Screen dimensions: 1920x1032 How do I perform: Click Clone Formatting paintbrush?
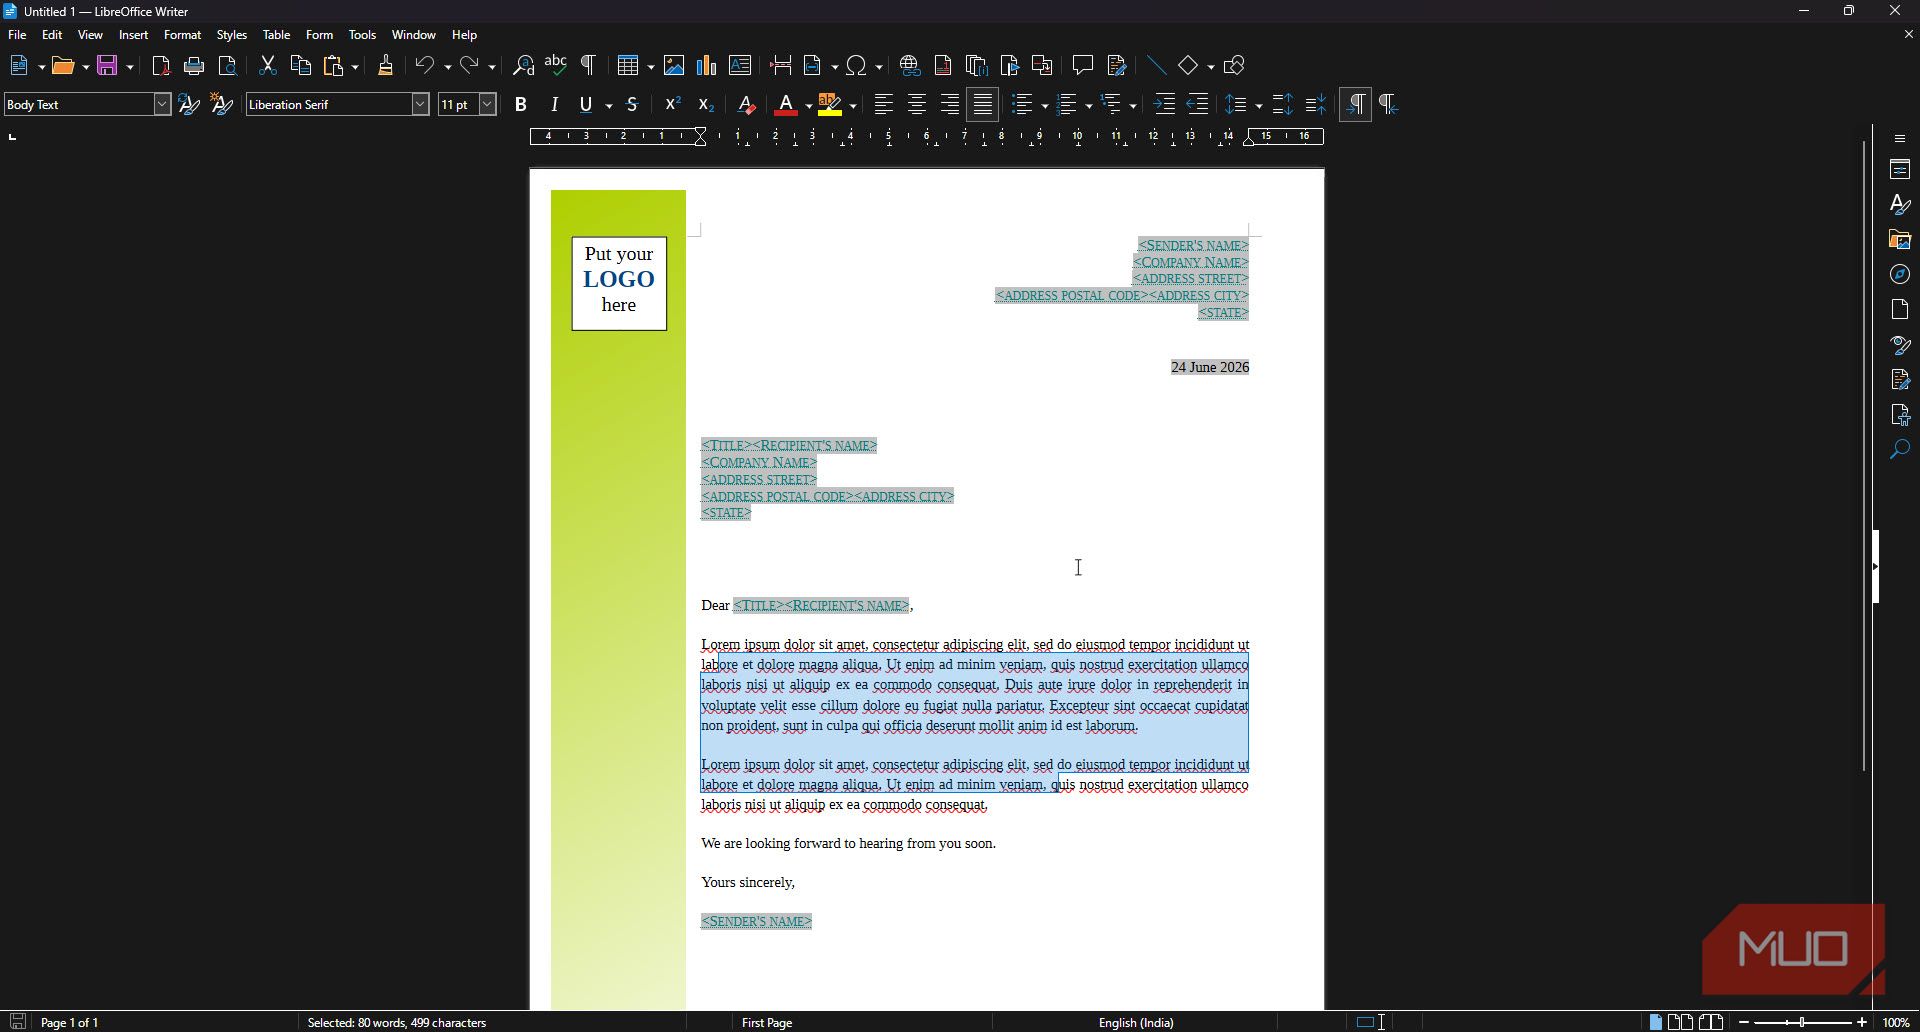coord(385,66)
